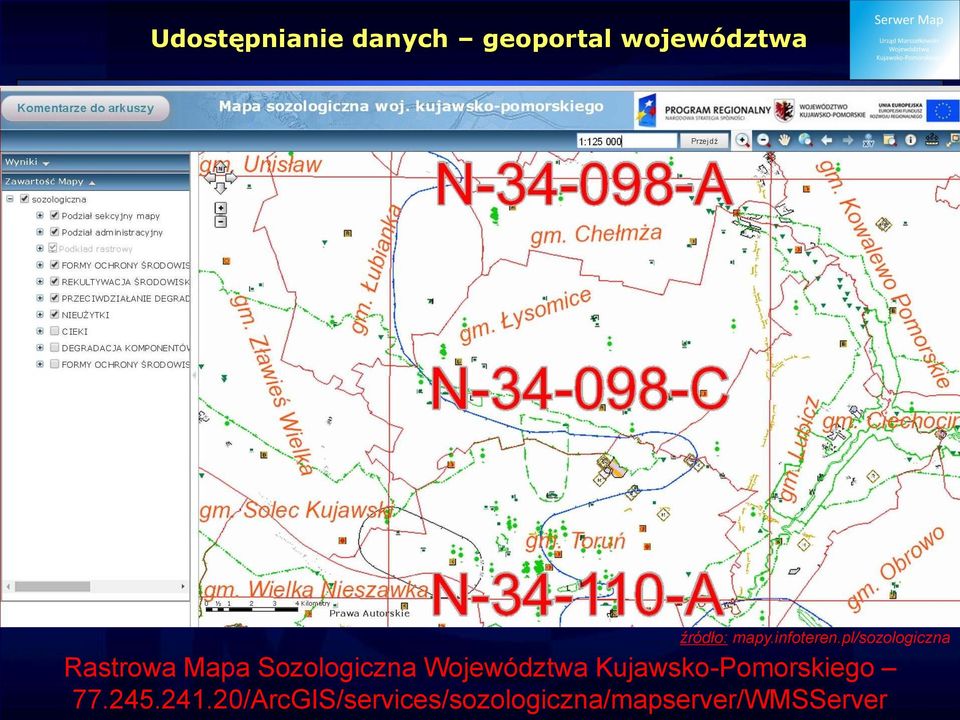Expand Podział administracyjny node

point(40,232)
